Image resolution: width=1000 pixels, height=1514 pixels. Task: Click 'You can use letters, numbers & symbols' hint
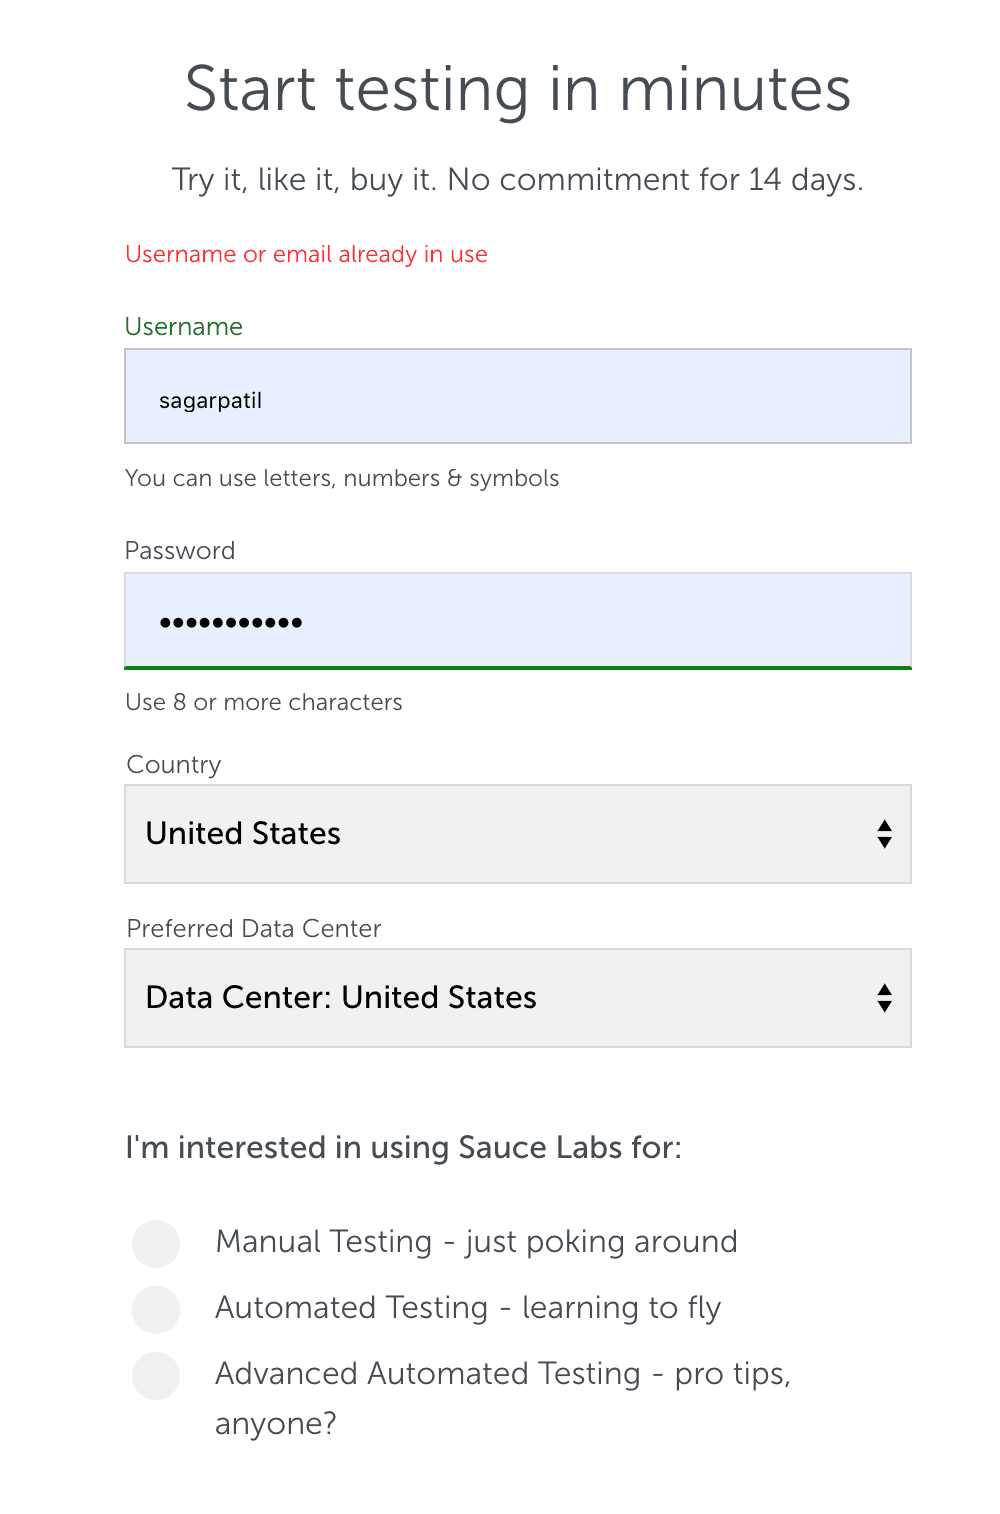click(342, 478)
